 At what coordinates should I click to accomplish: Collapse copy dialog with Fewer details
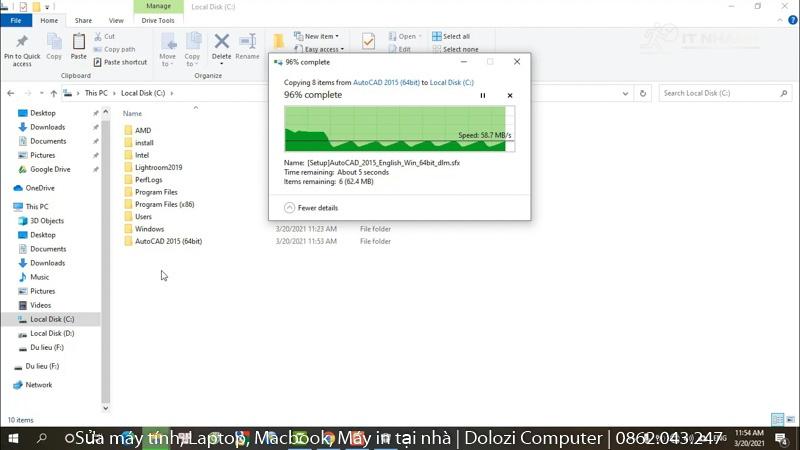[x=311, y=208]
